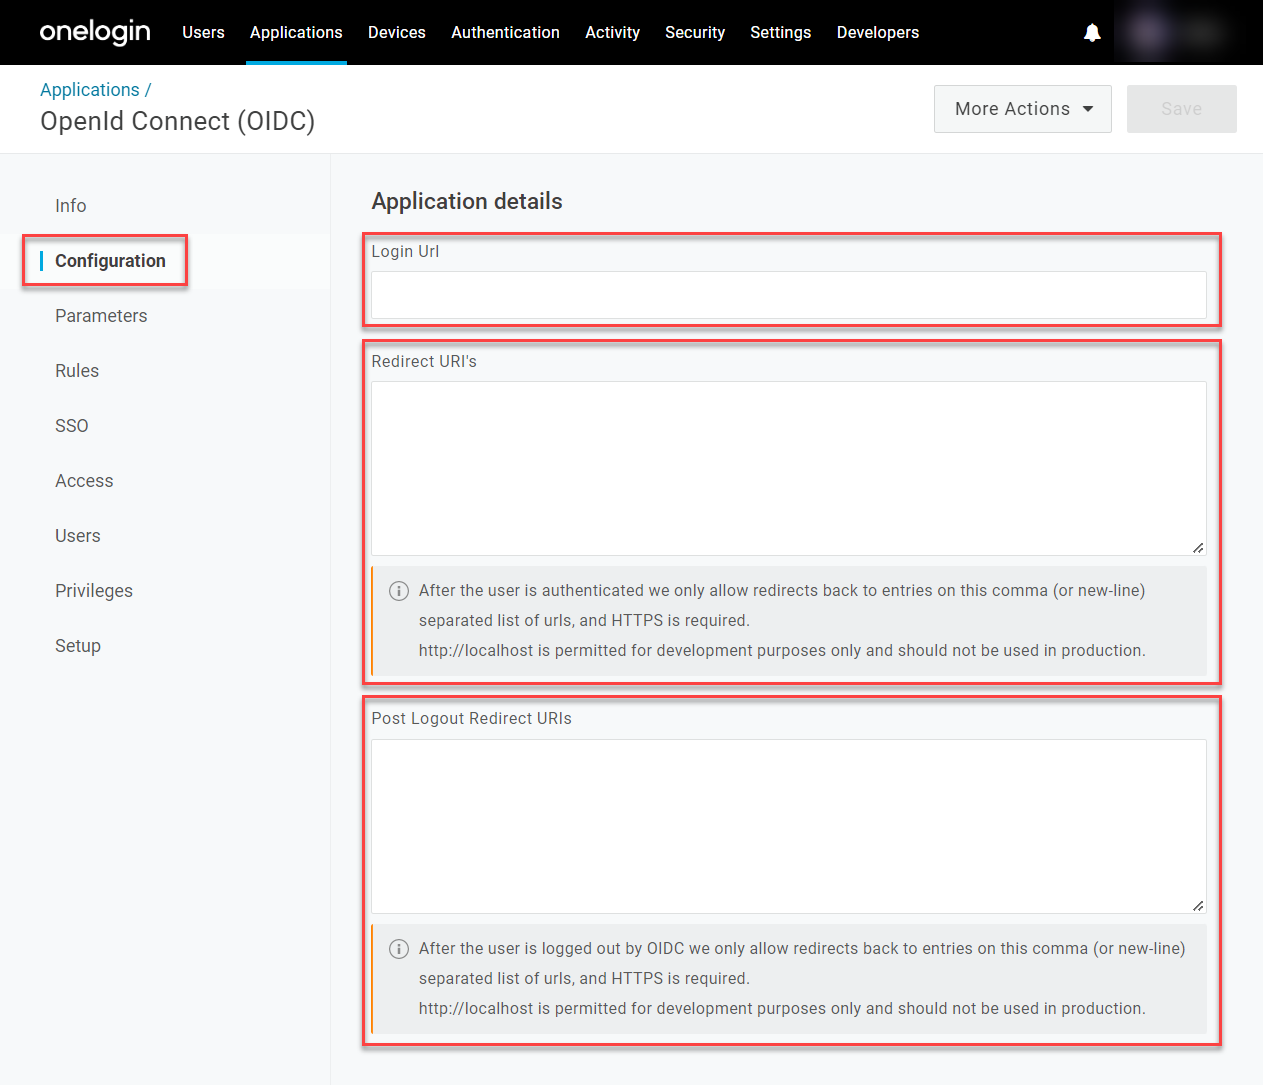The width and height of the screenshot is (1263, 1085).
Task: Open the Setup tab
Action: pyautogui.click(x=77, y=645)
